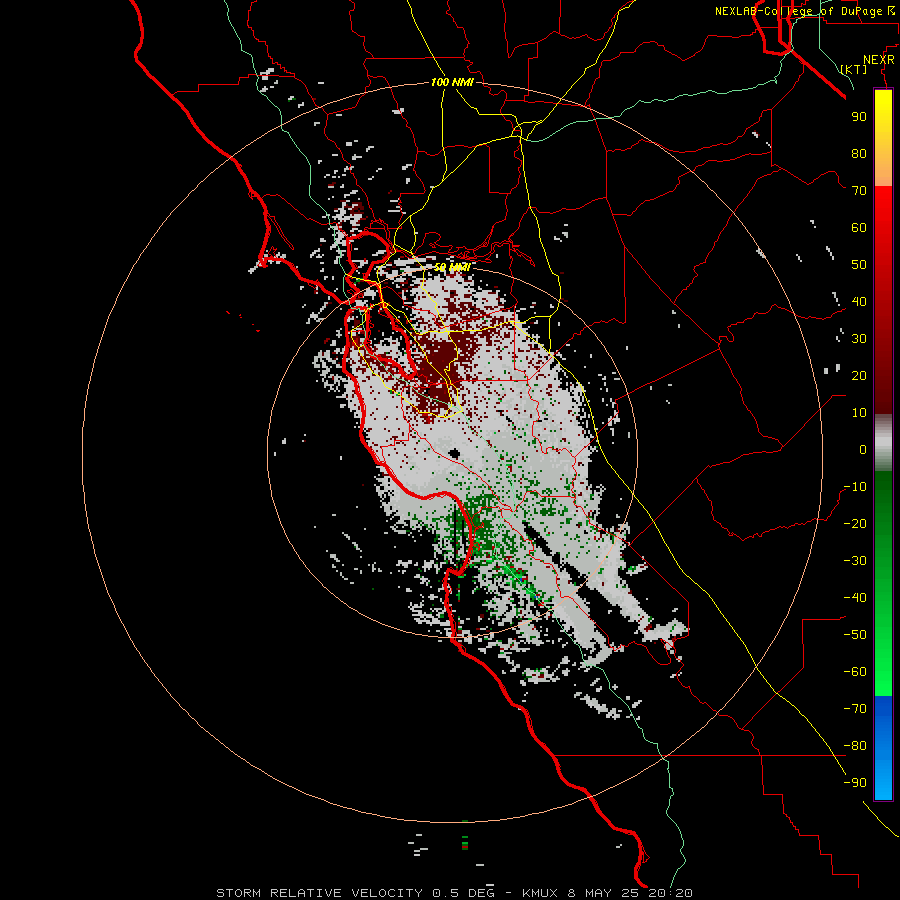Image resolution: width=900 pixels, height=900 pixels.
Task: Select the -10 scale value
Action: 855,487
